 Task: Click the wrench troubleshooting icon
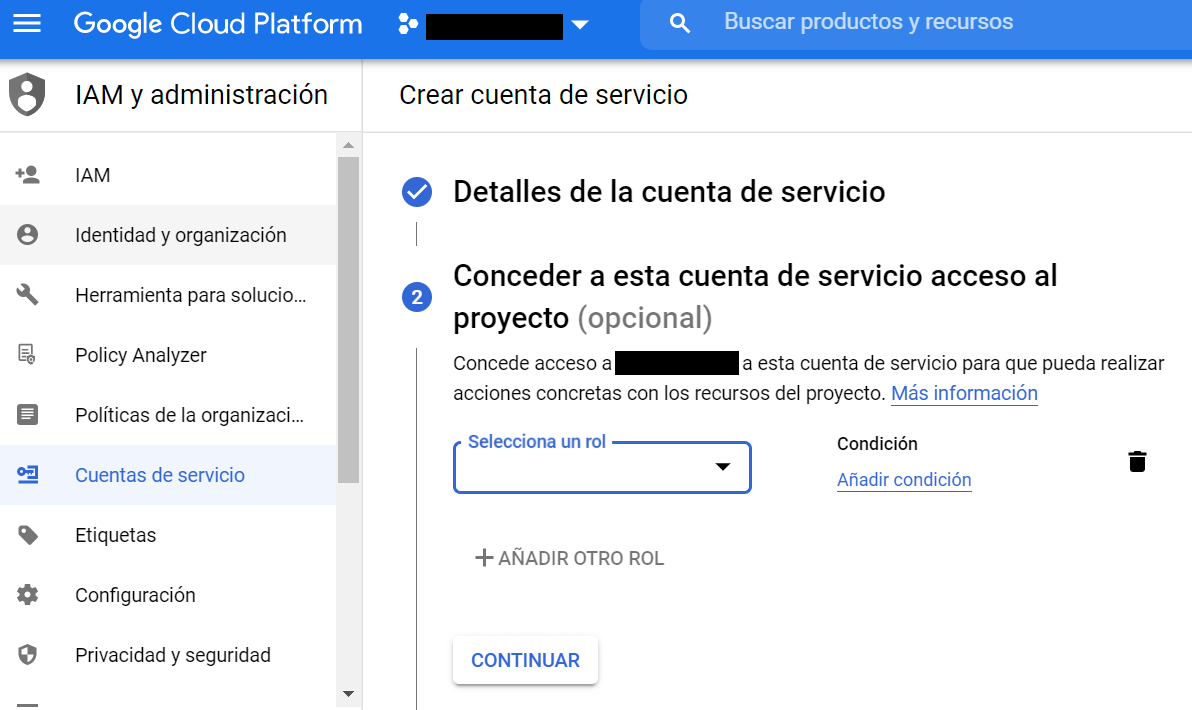point(27,294)
